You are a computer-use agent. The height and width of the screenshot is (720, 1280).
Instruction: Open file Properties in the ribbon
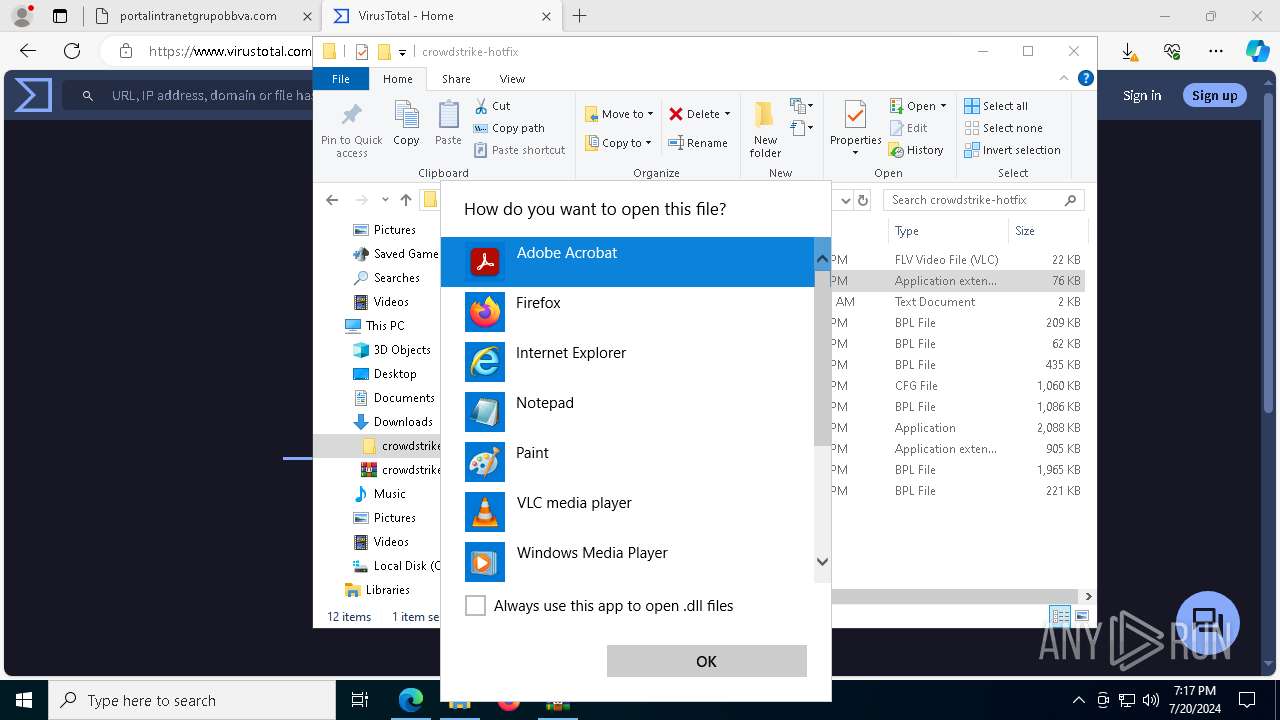[x=855, y=129]
